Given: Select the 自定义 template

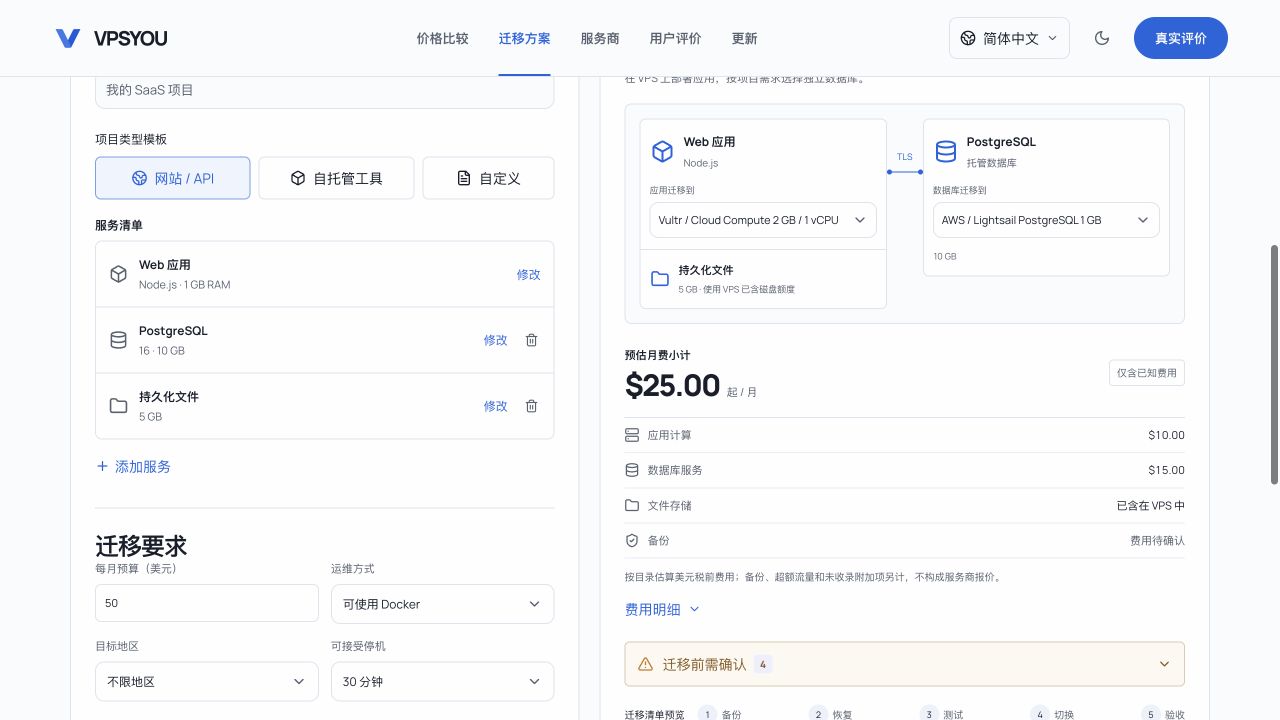Looking at the screenshot, I should click(x=488, y=178).
